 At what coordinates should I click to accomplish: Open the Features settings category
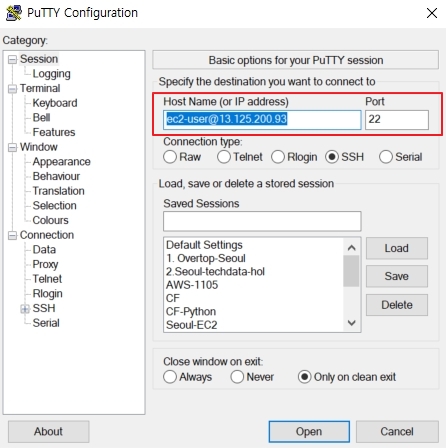(54, 132)
